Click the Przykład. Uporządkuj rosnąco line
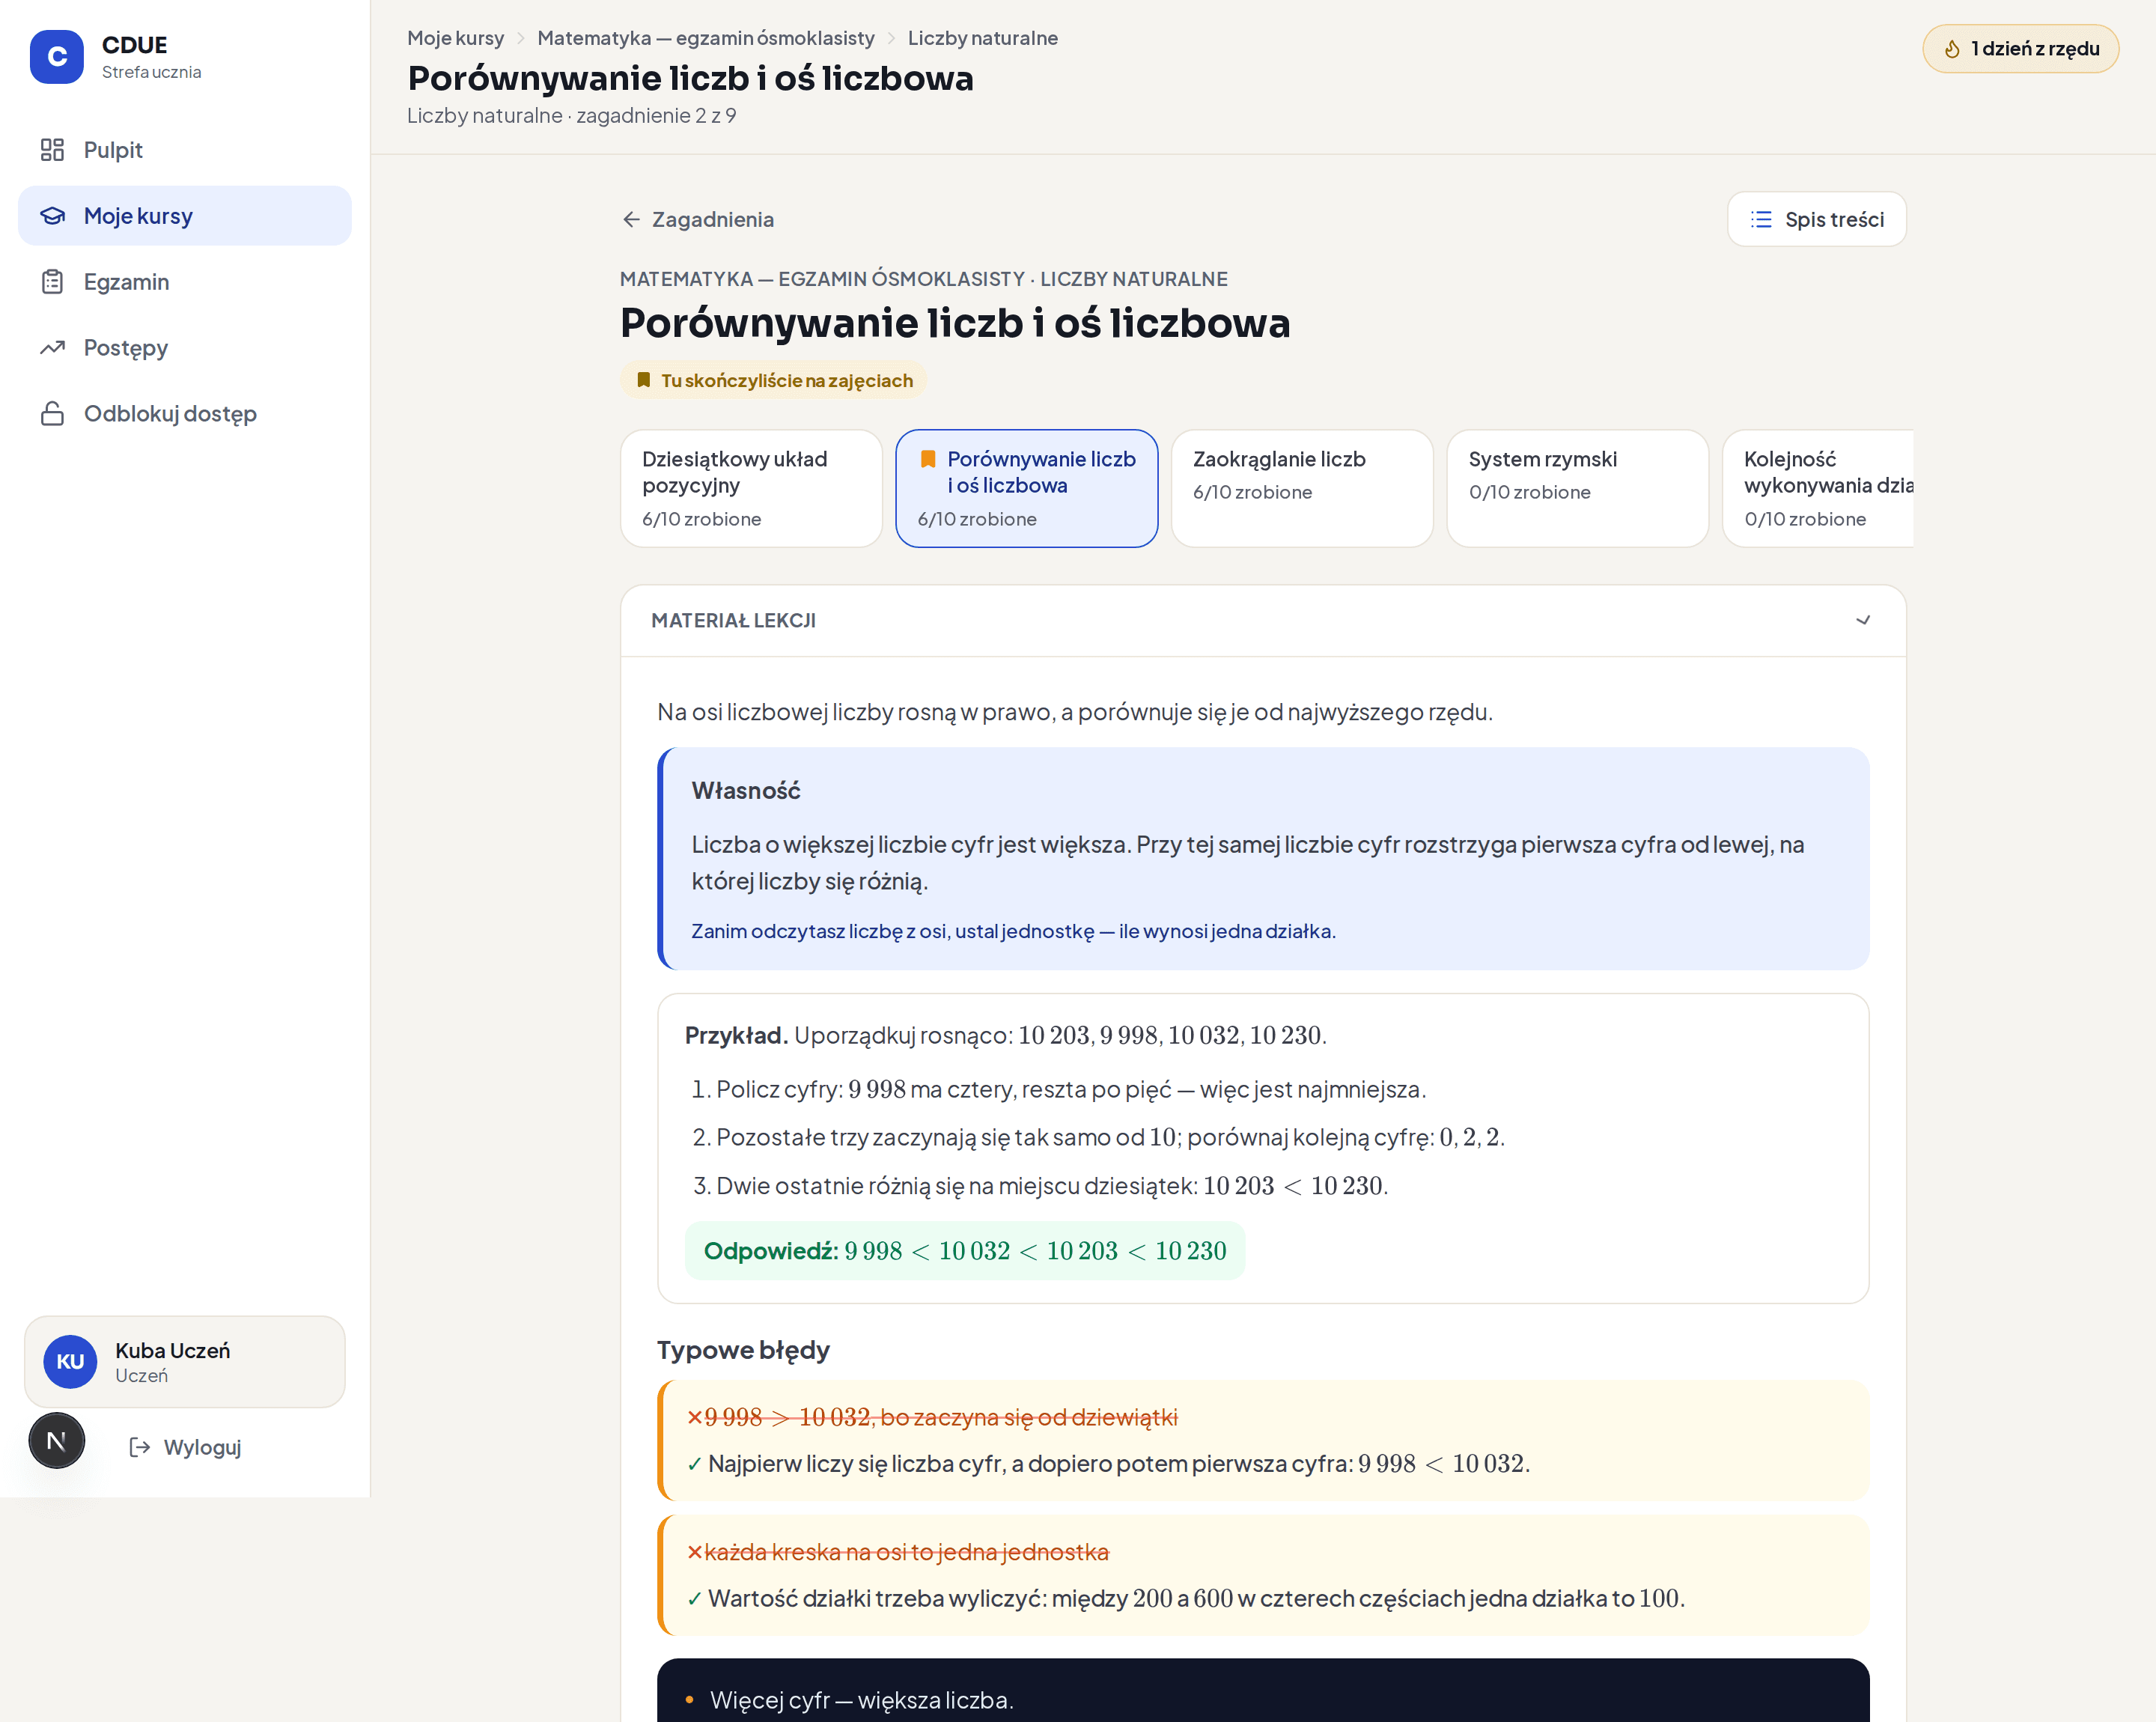This screenshot has height=1722, width=2156. [x=1005, y=1035]
